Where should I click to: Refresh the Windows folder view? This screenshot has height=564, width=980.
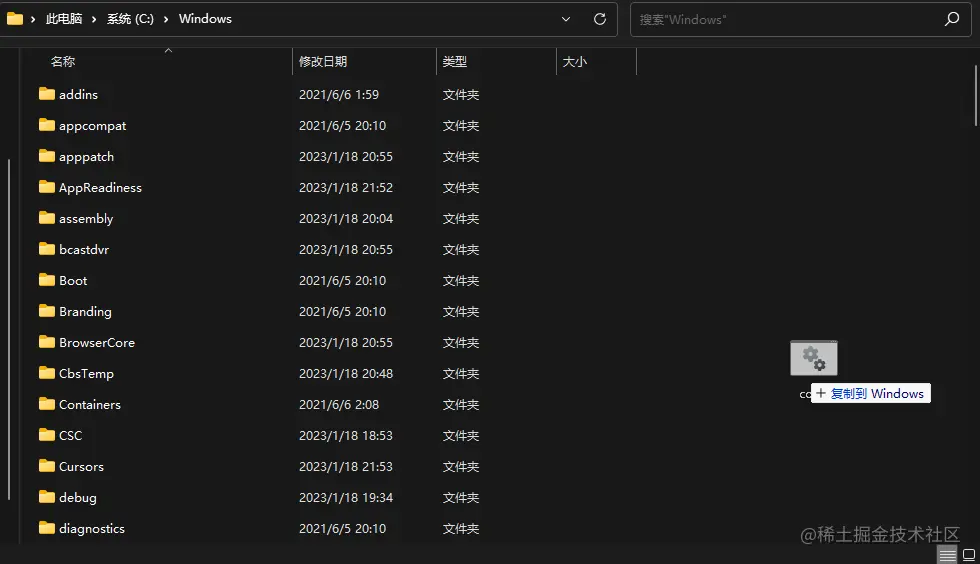(x=599, y=19)
